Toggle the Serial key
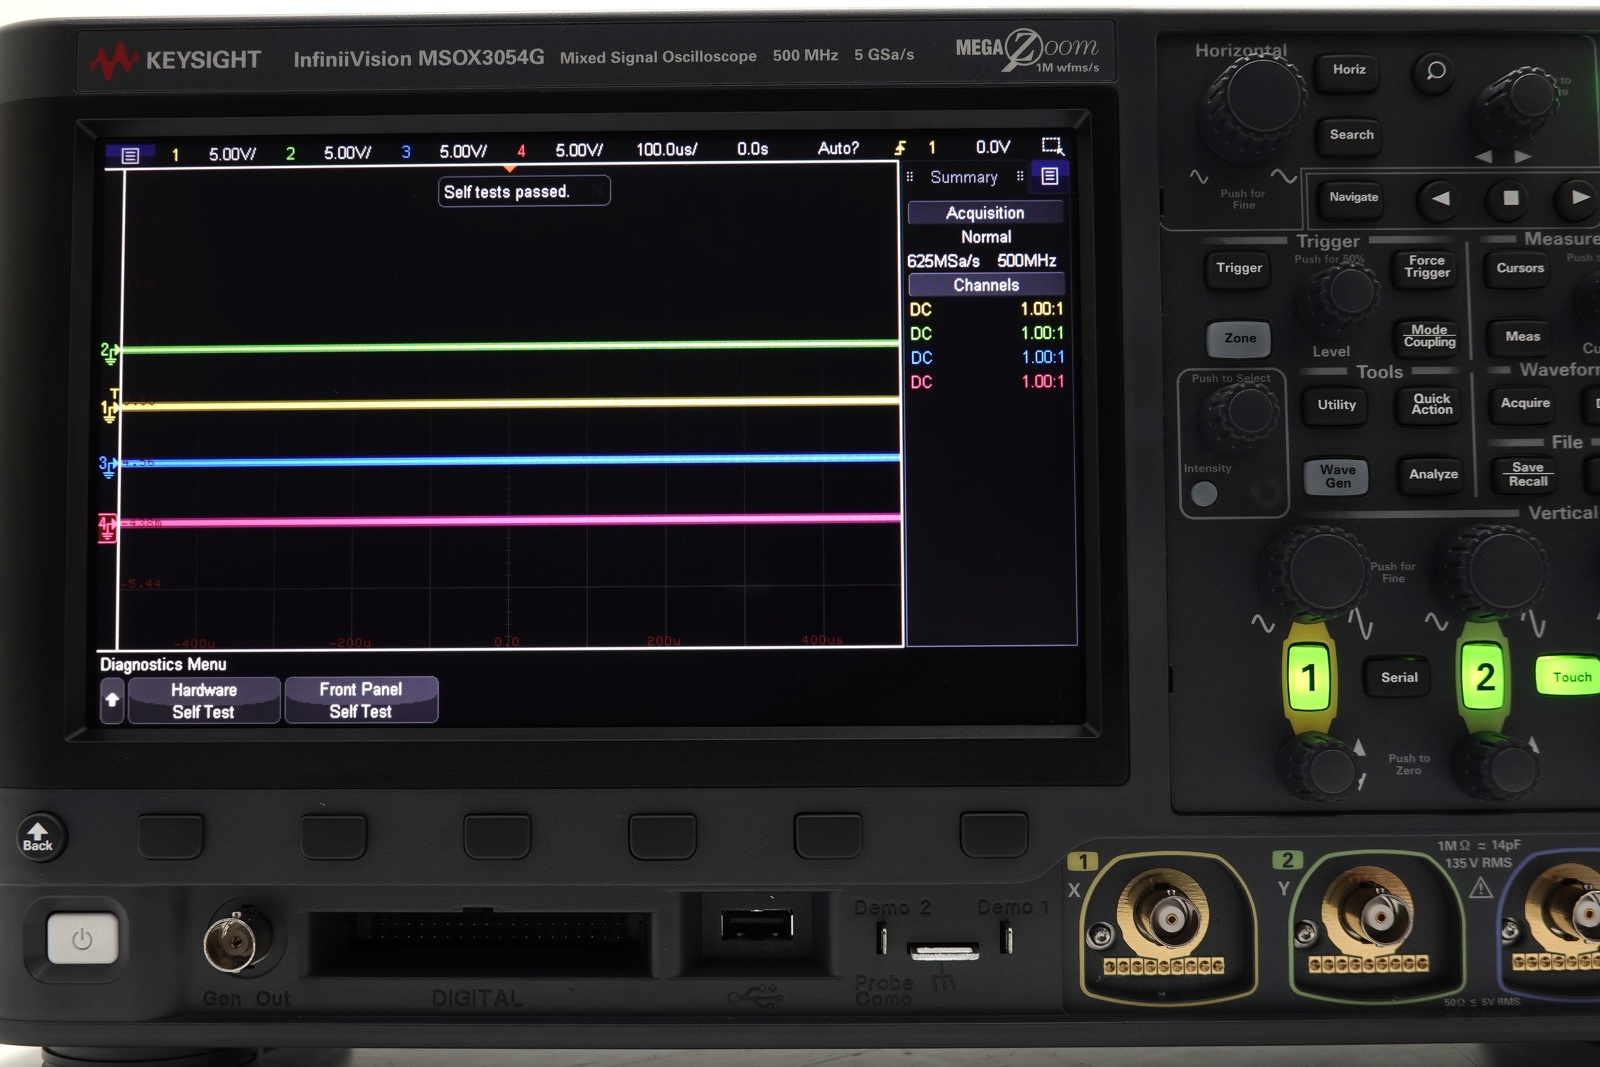The image size is (1600, 1067). coord(1399,677)
